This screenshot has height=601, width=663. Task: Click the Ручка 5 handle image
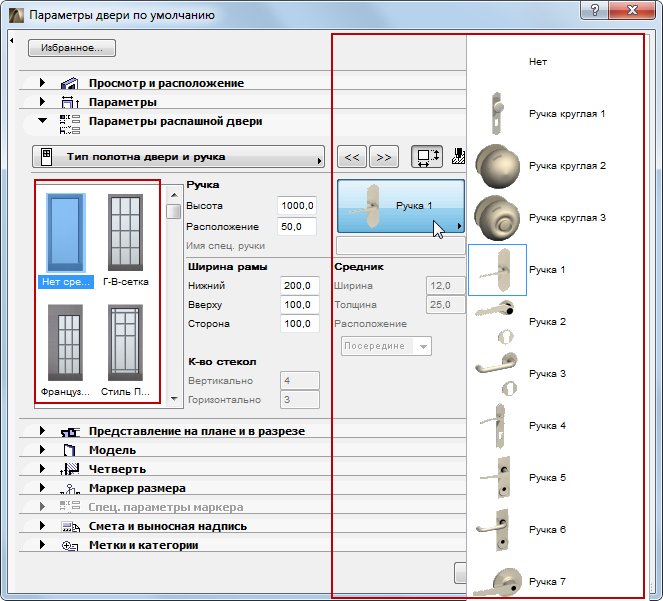pos(496,478)
